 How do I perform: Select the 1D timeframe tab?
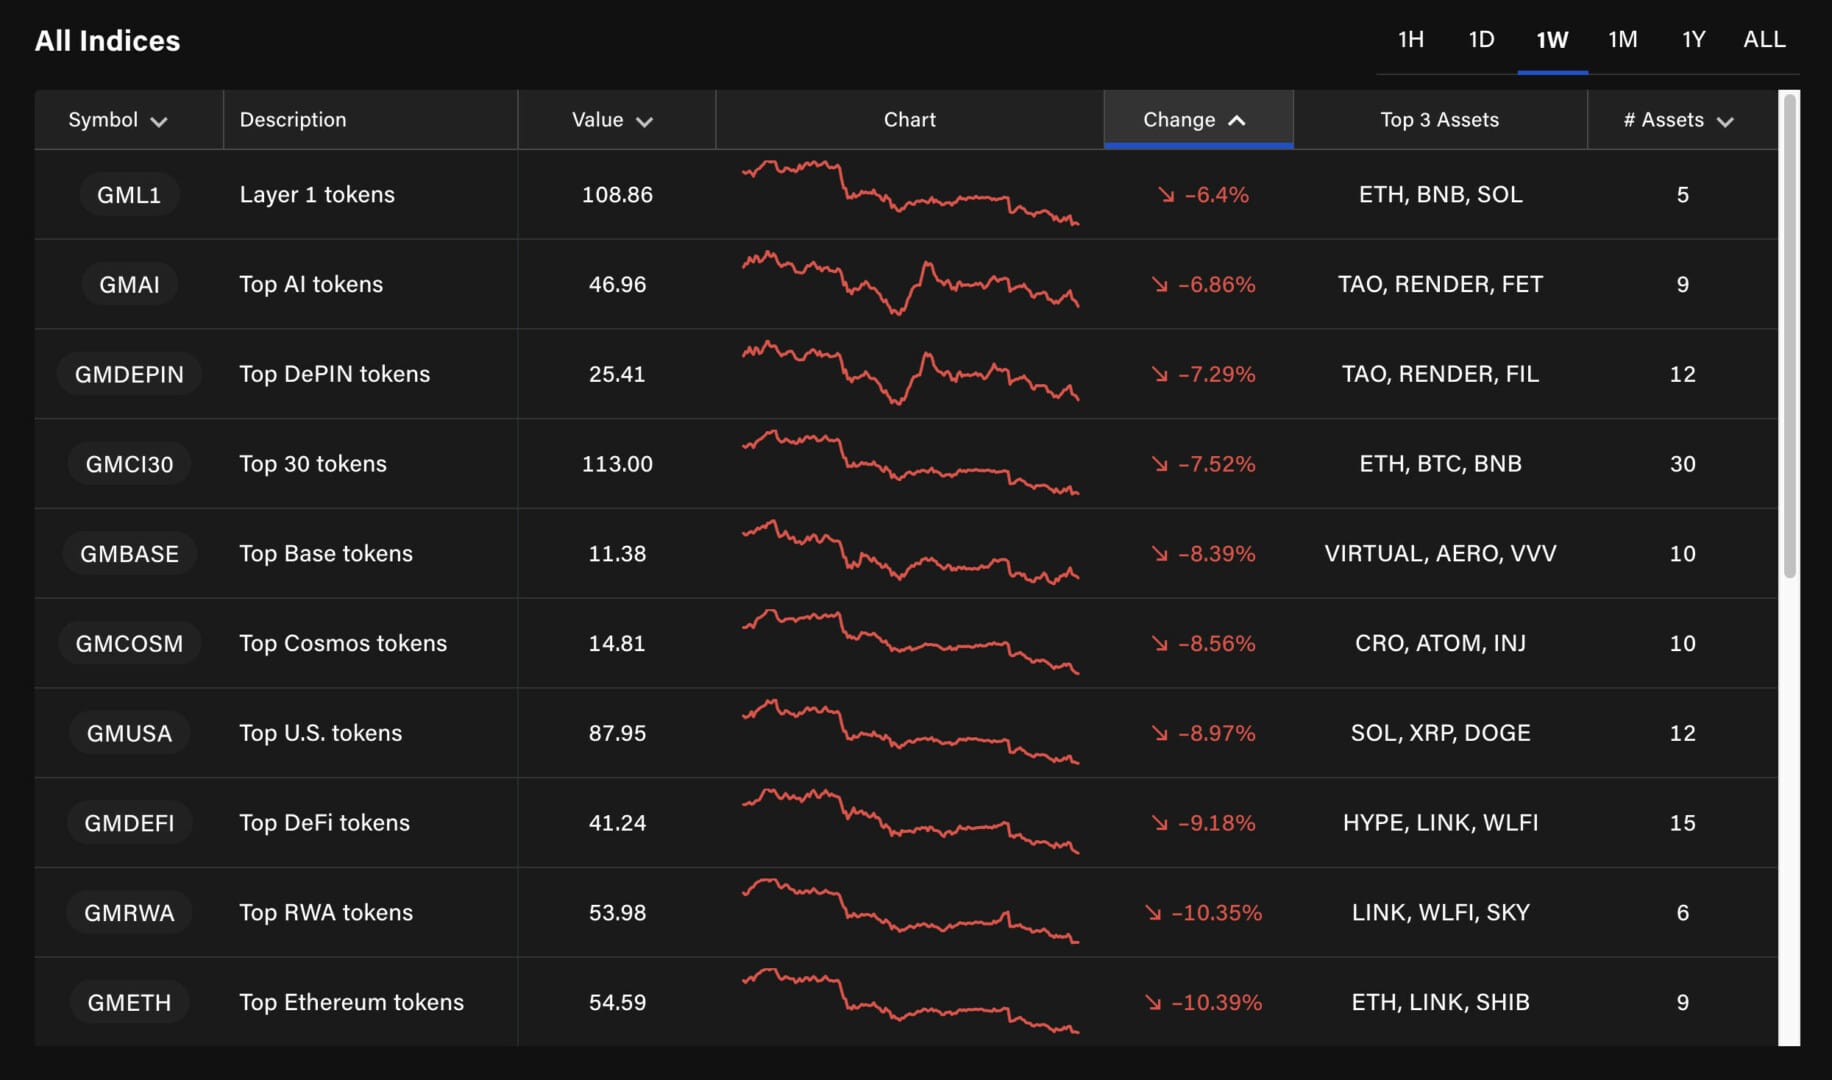[x=1481, y=40]
